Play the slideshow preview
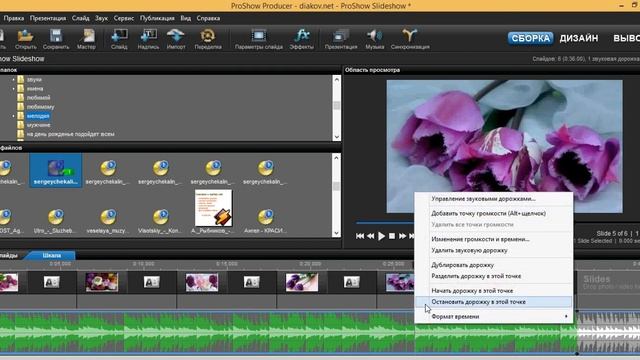 (x=381, y=236)
